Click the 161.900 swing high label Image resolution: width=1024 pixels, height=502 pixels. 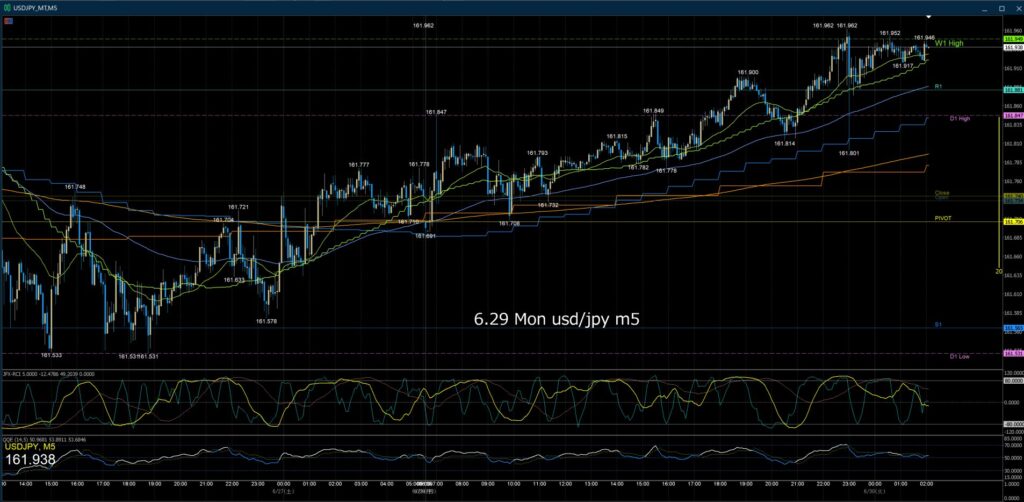point(748,72)
